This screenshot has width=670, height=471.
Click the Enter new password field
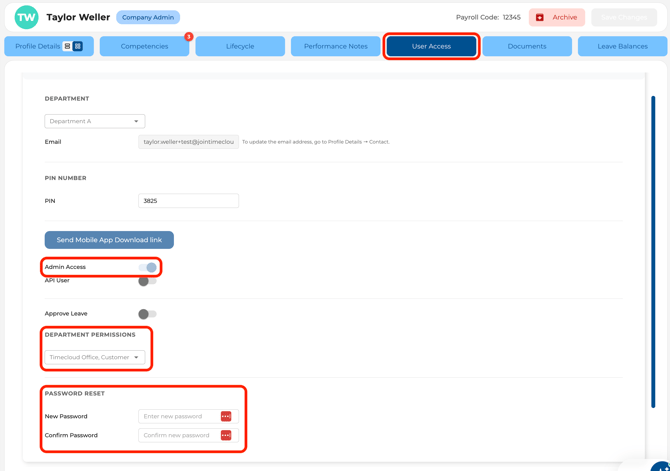tap(188, 416)
